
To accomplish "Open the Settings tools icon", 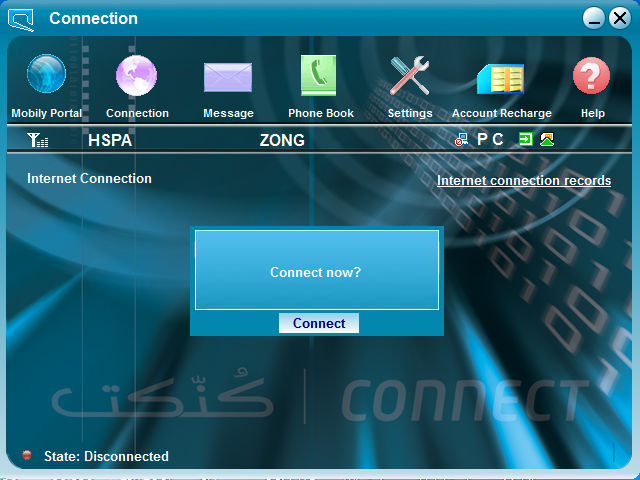I will pyautogui.click(x=409, y=76).
